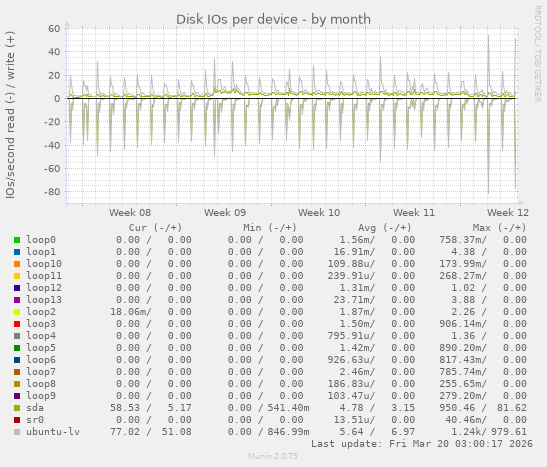
Task: Click the 'loop7' legend label
Action: click(41, 372)
